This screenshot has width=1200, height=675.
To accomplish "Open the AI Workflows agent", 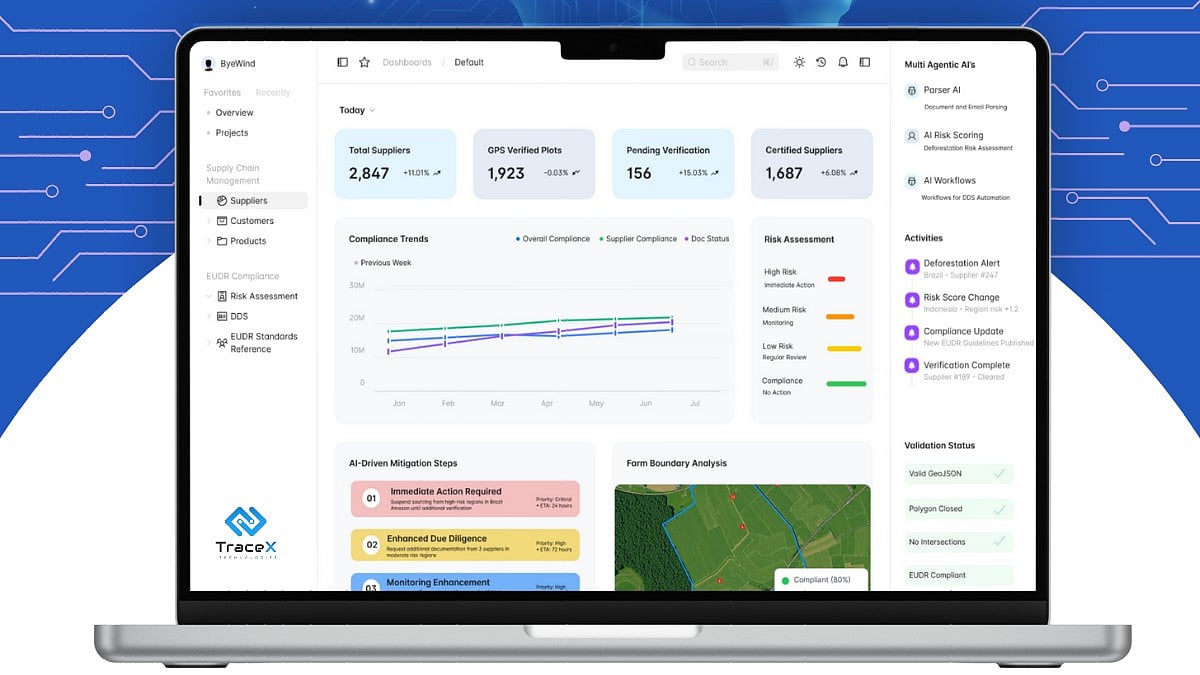I will click(950, 181).
